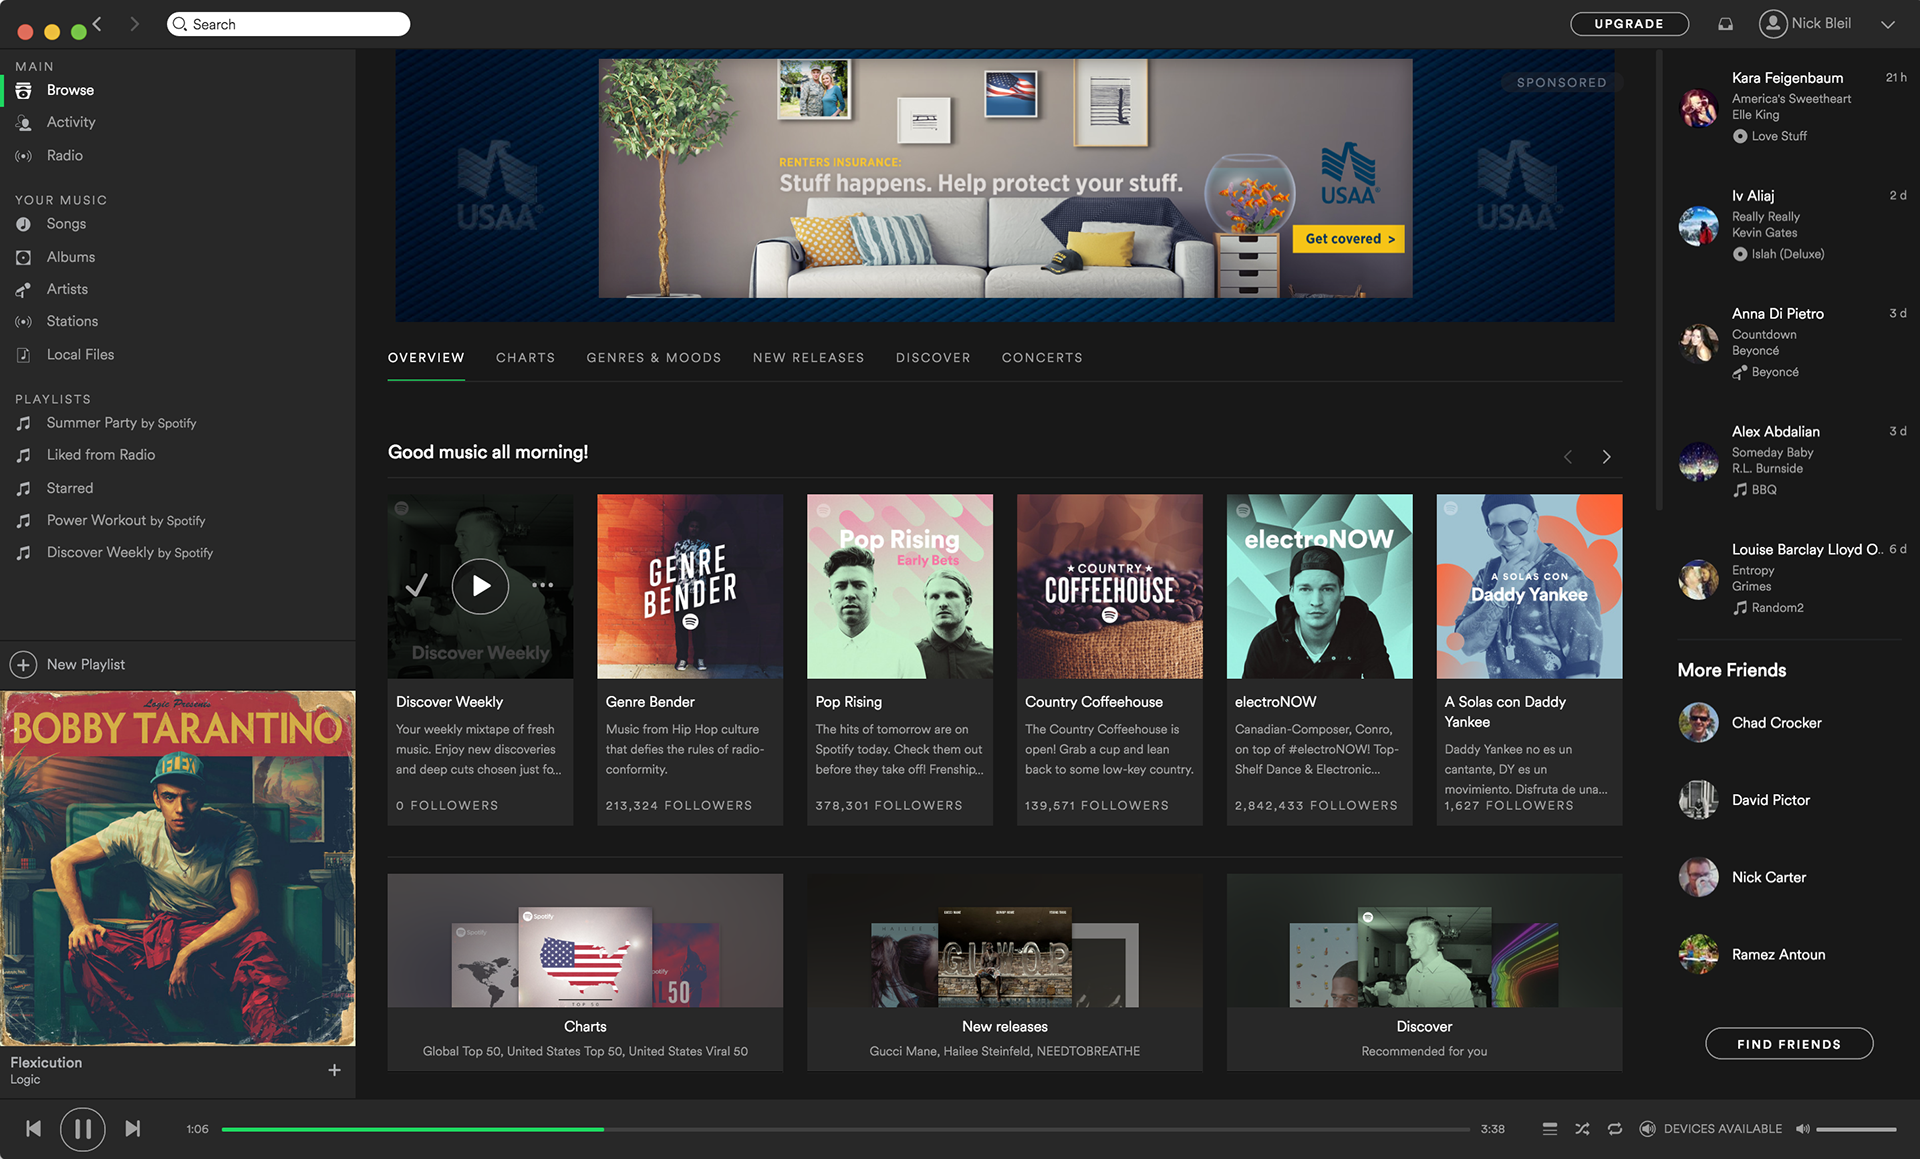This screenshot has width=1920, height=1159.
Task: Show next items in Good music carousel
Action: [x=1606, y=457]
